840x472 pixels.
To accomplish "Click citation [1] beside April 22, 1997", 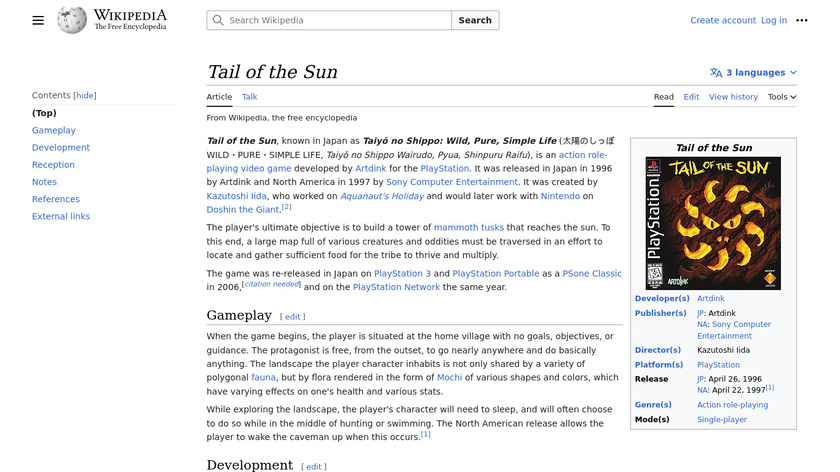I will pos(770,387).
